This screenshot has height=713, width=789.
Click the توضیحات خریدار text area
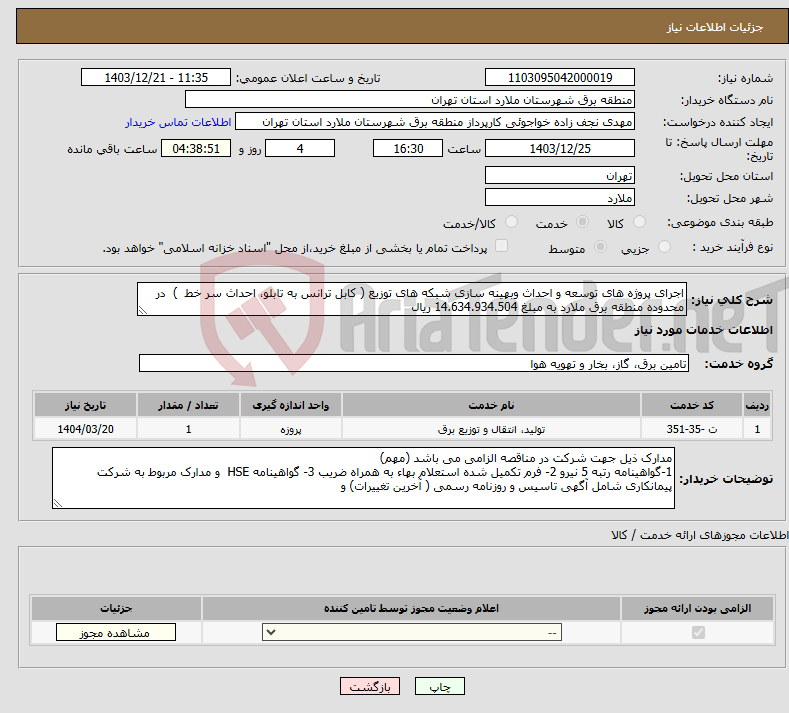[363, 478]
